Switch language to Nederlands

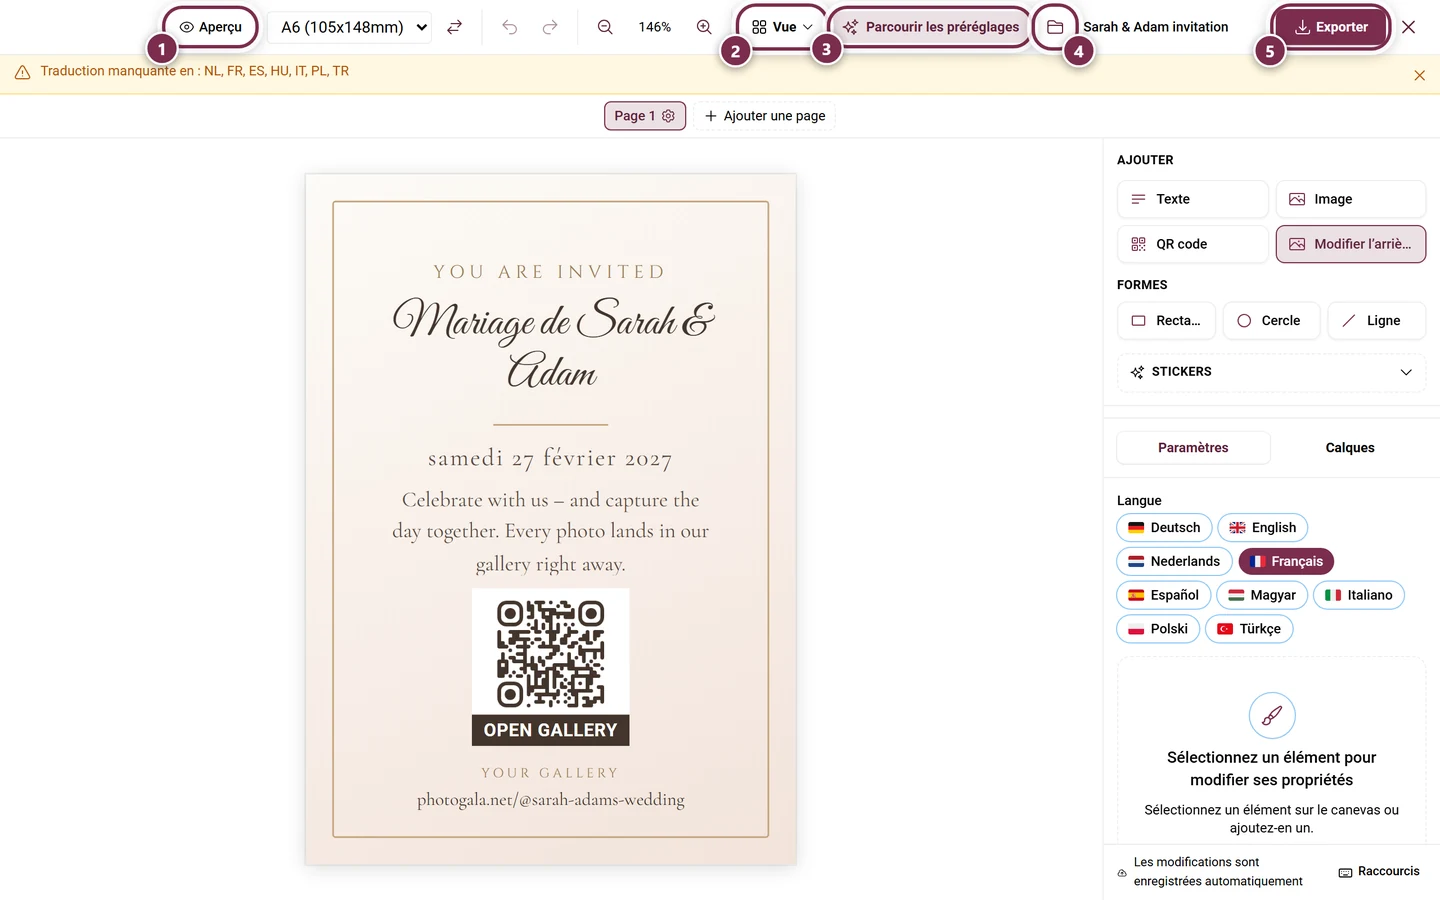(x=1174, y=561)
